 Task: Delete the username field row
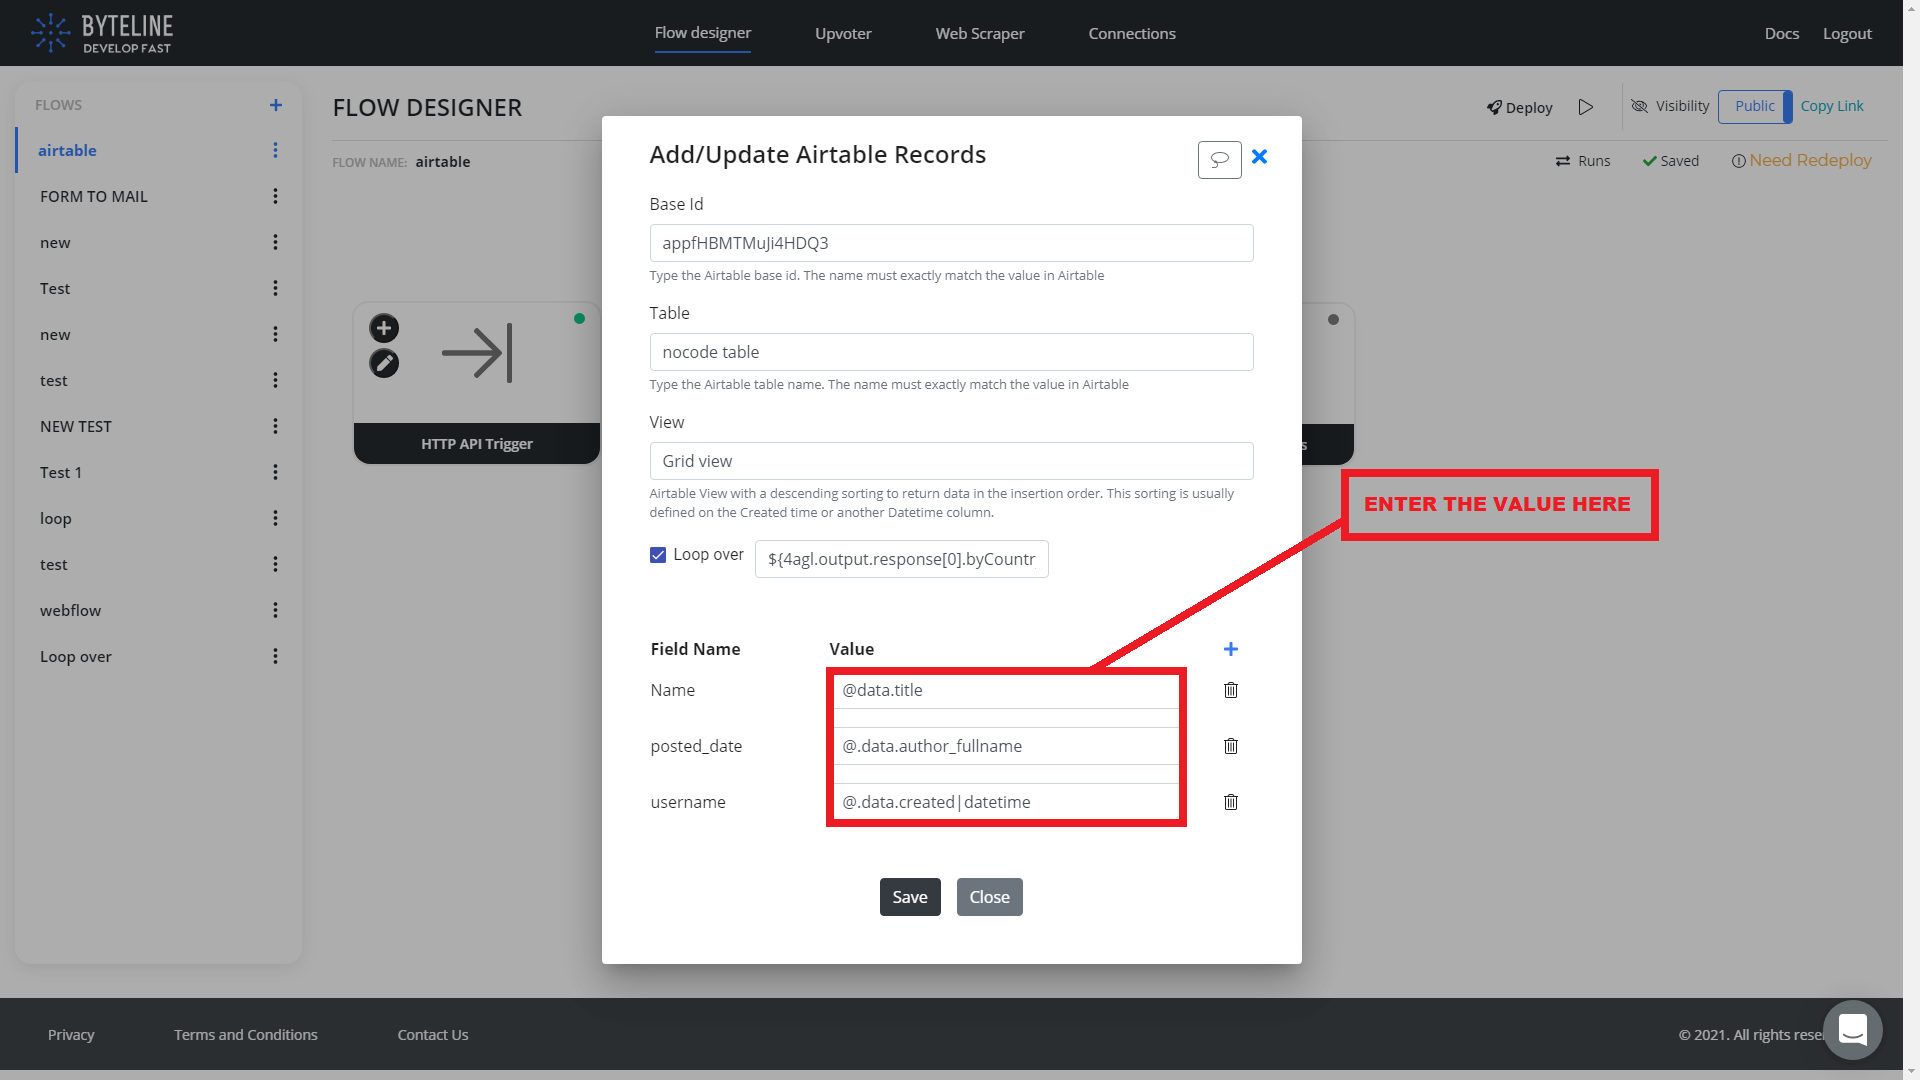(1230, 802)
